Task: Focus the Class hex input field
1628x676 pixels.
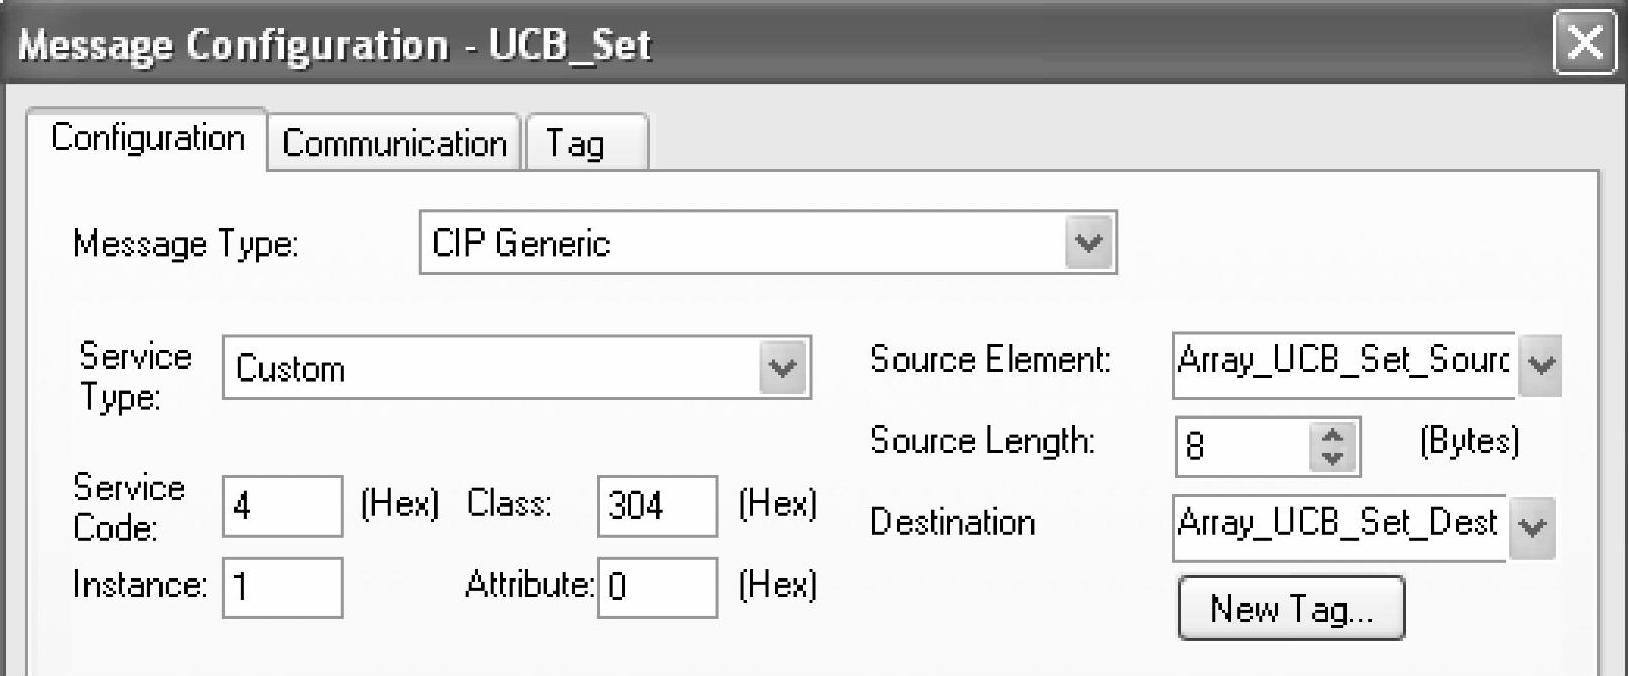Action: point(657,506)
